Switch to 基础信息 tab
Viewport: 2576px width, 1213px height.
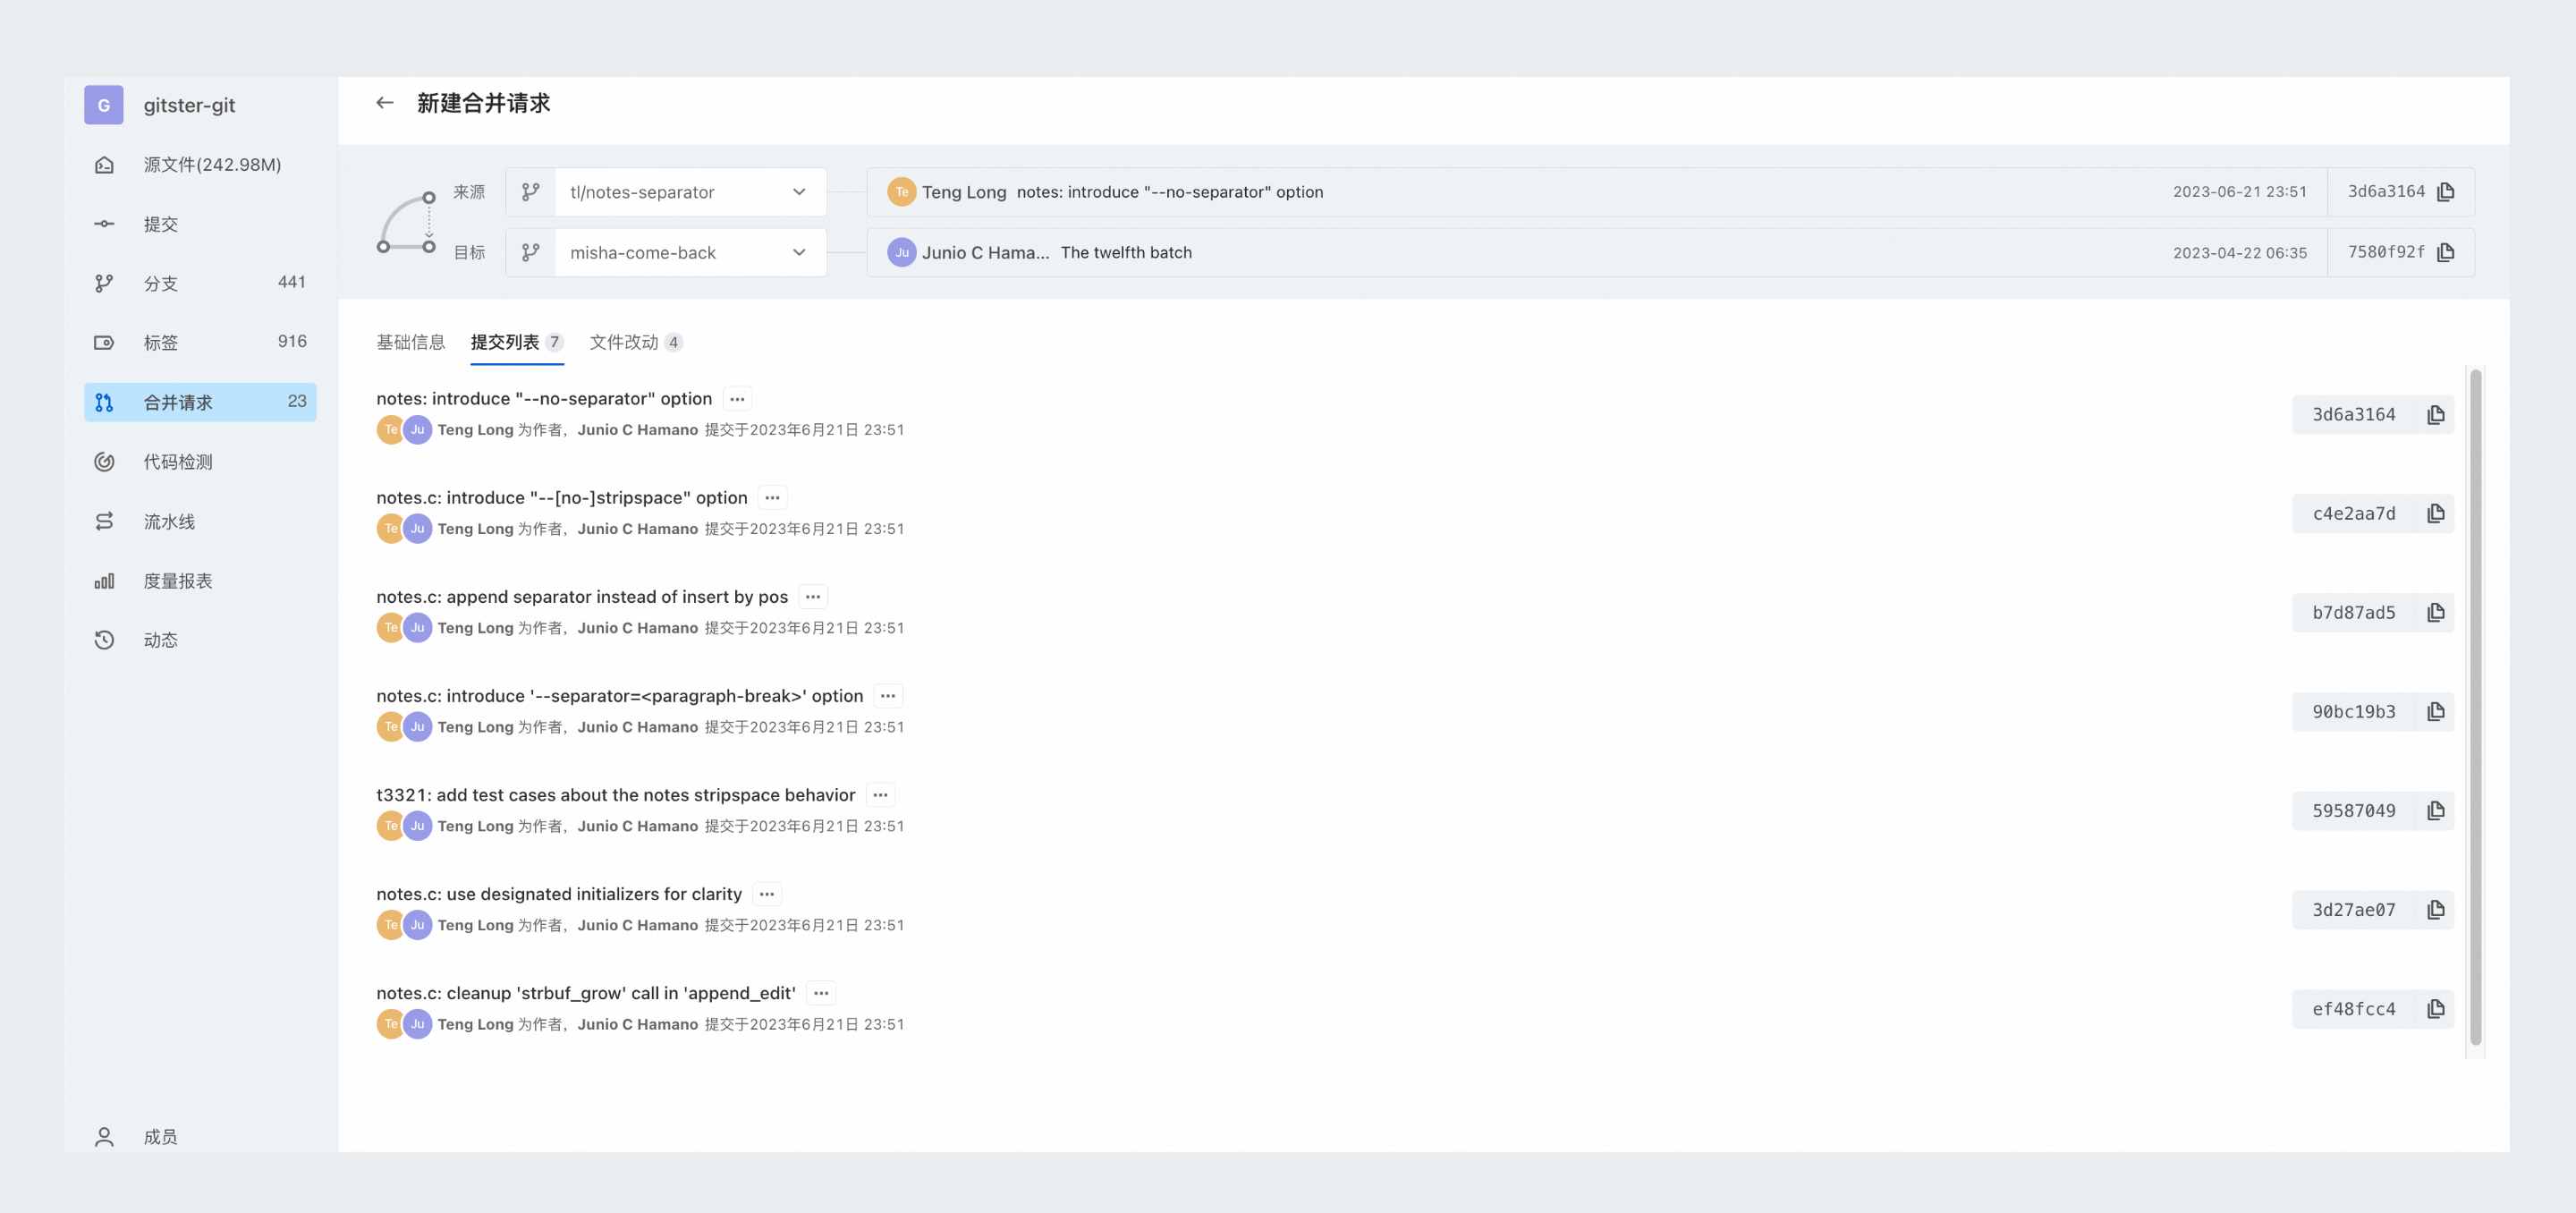tap(410, 342)
